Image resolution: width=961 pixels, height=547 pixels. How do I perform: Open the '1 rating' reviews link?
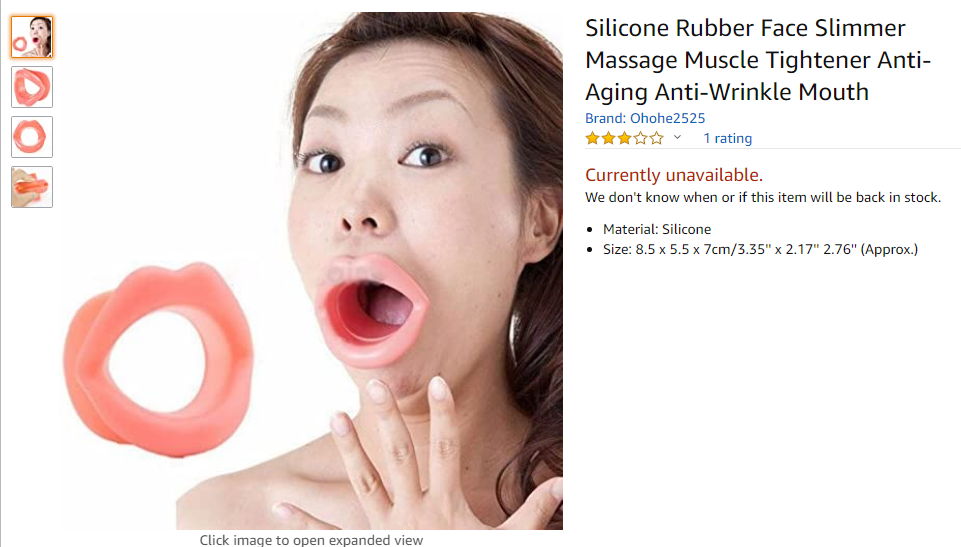(727, 138)
